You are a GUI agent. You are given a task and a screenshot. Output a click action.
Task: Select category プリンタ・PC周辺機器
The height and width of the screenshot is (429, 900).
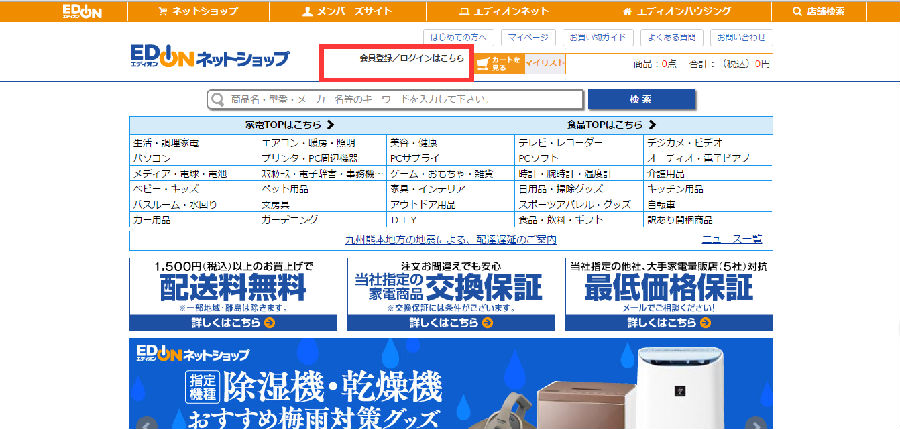tap(309, 158)
